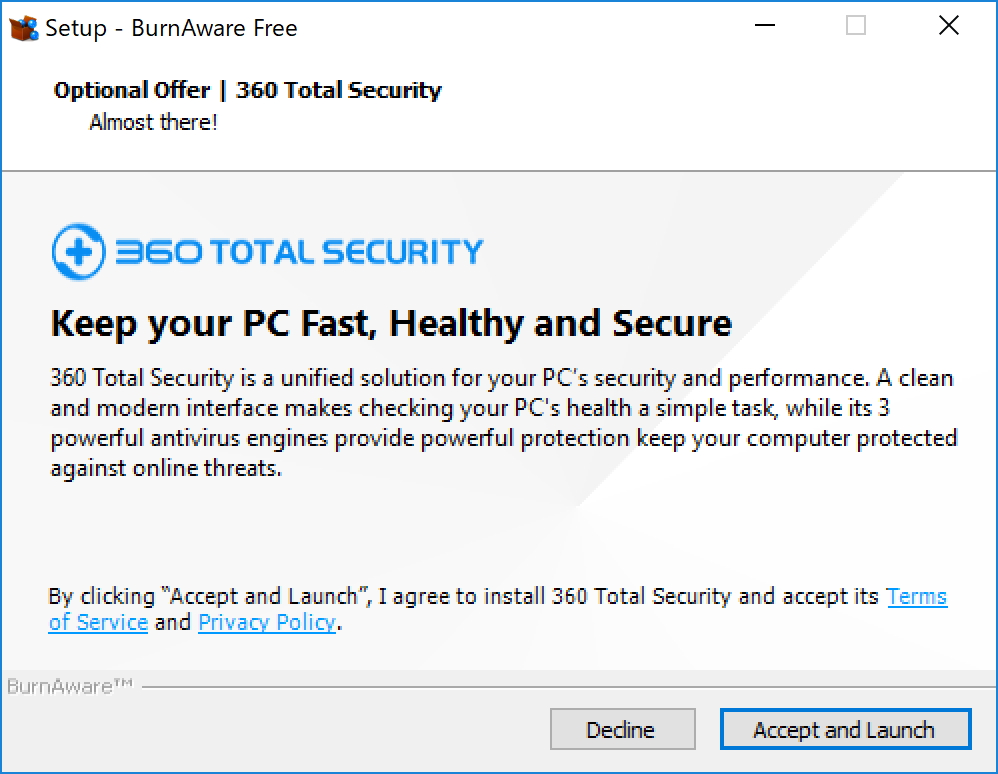998x774 pixels.
Task: Decline the 360 Total Security offer
Action: pyautogui.click(x=622, y=730)
